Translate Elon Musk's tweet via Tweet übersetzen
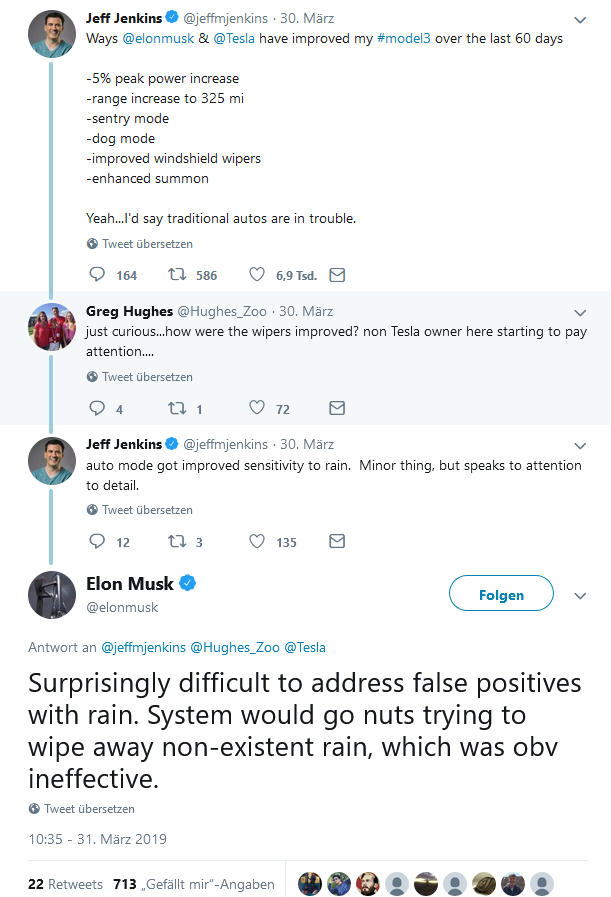The height and width of the screenshot is (897, 611). click(89, 808)
